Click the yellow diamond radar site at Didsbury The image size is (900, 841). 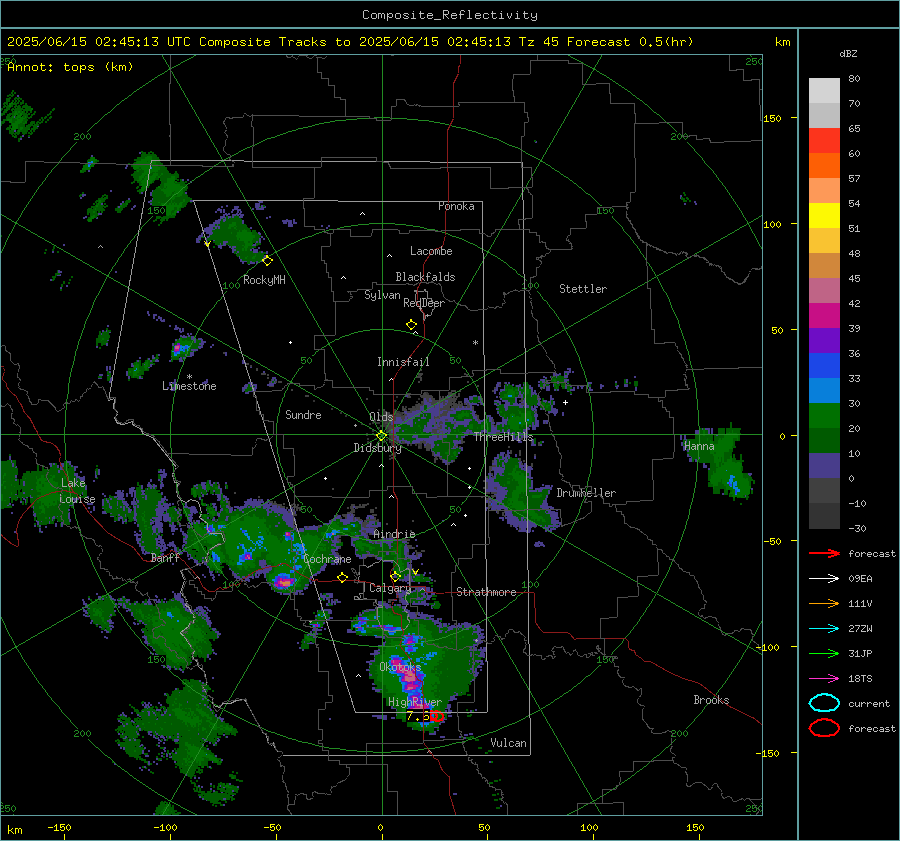pyautogui.click(x=381, y=436)
